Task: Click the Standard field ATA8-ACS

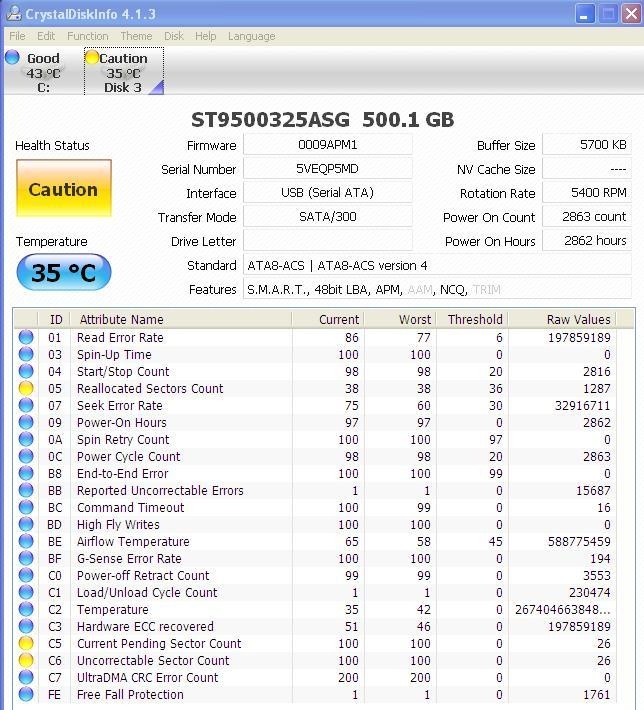Action: click(437, 265)
